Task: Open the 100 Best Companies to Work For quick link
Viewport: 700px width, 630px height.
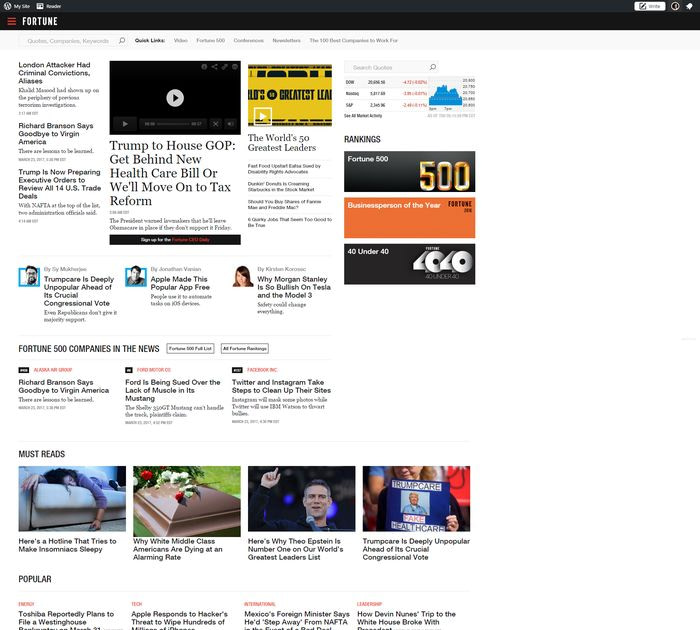Action: click(x=353, y=41)
